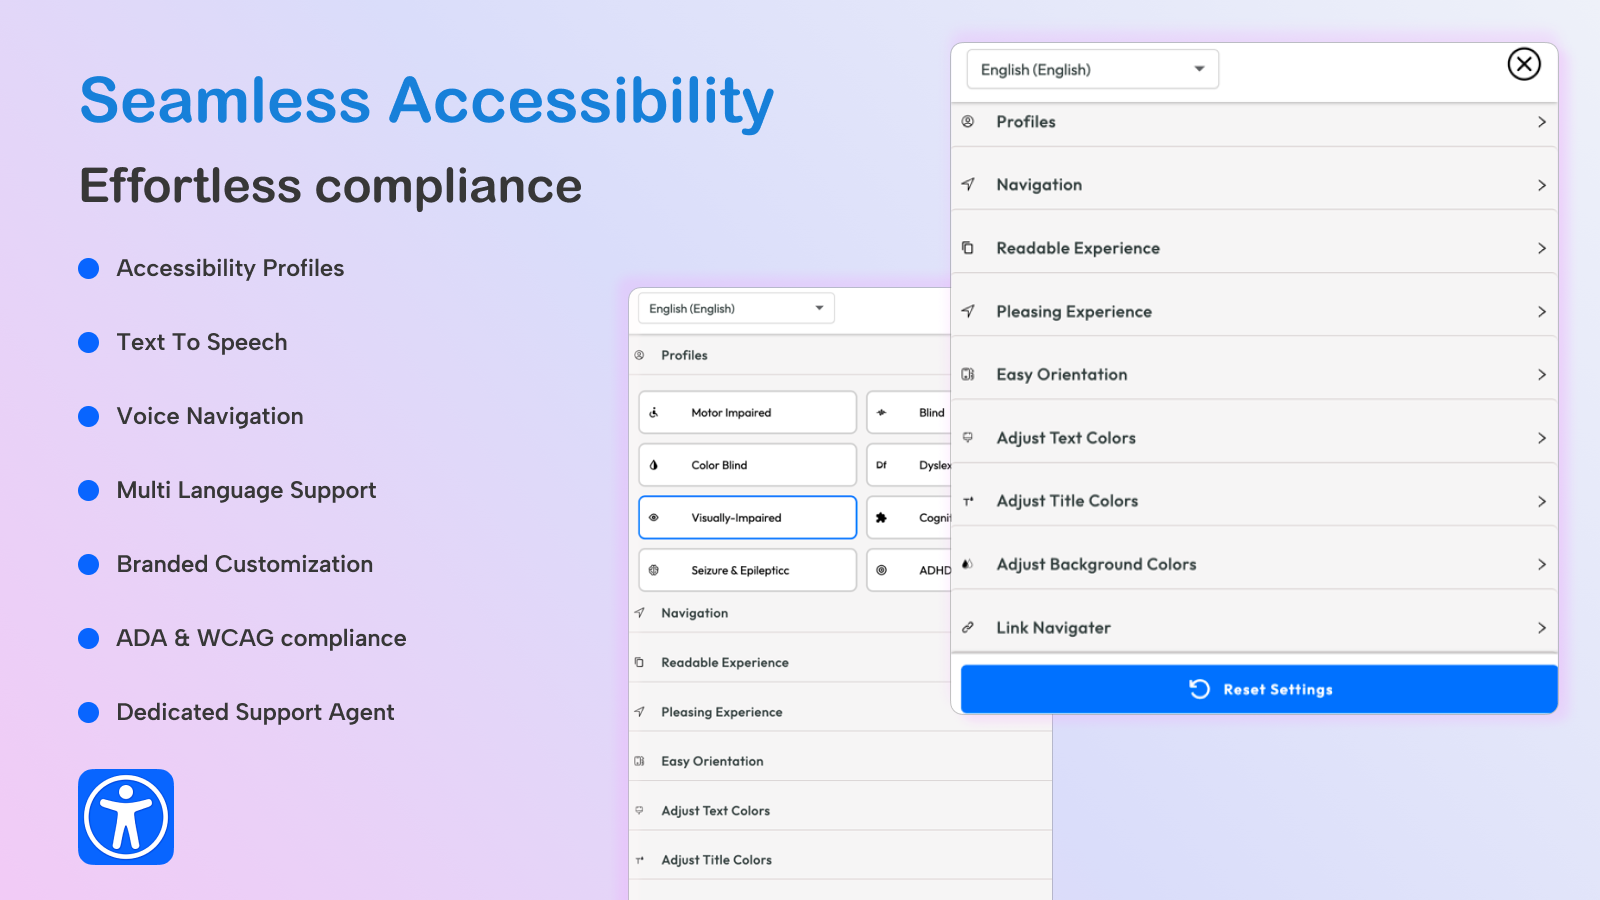Click the wheelchair icon on Motor Impaired
The image size is (1600, 900).
tap(654, 413)
